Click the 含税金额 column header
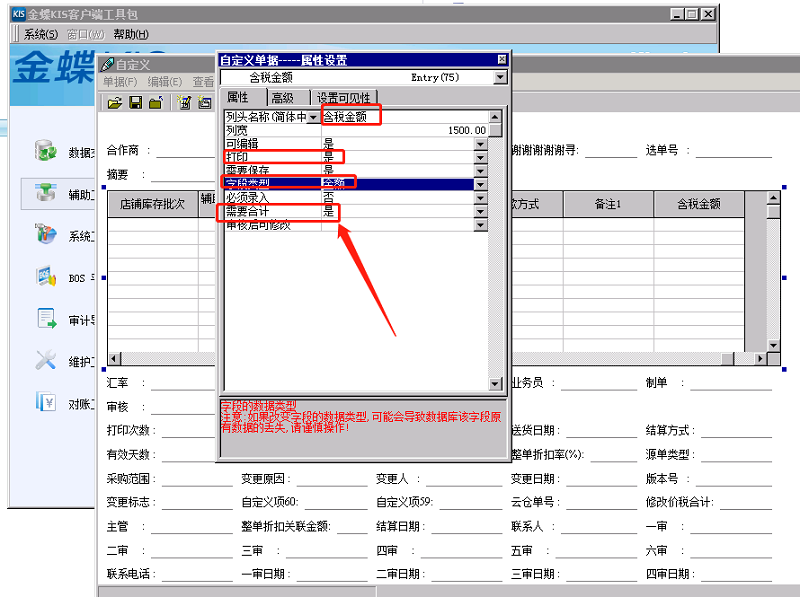The height and width of the screenshot is (597, 800). [699, 204]
